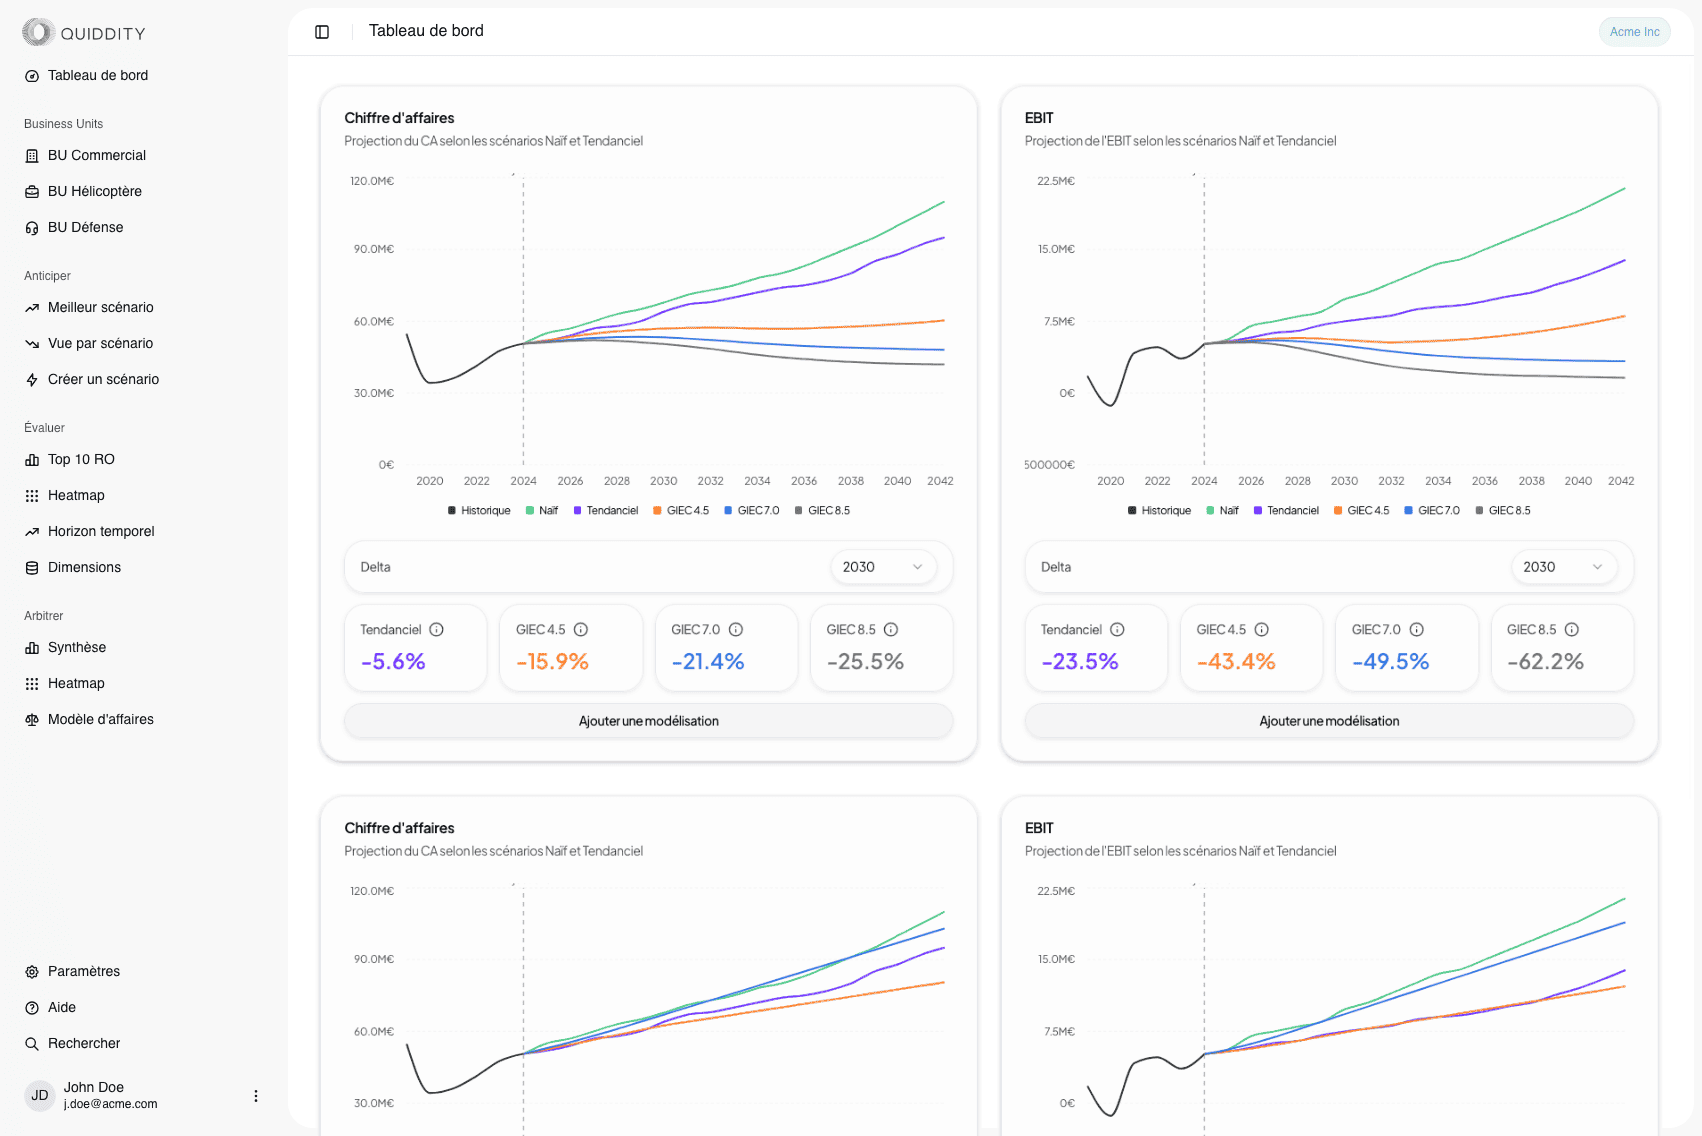The height and width of the screenshot is (1136, 1702).
Task: Open the Tableau de bord sidebar icon
Action: [x=97, y=75]
